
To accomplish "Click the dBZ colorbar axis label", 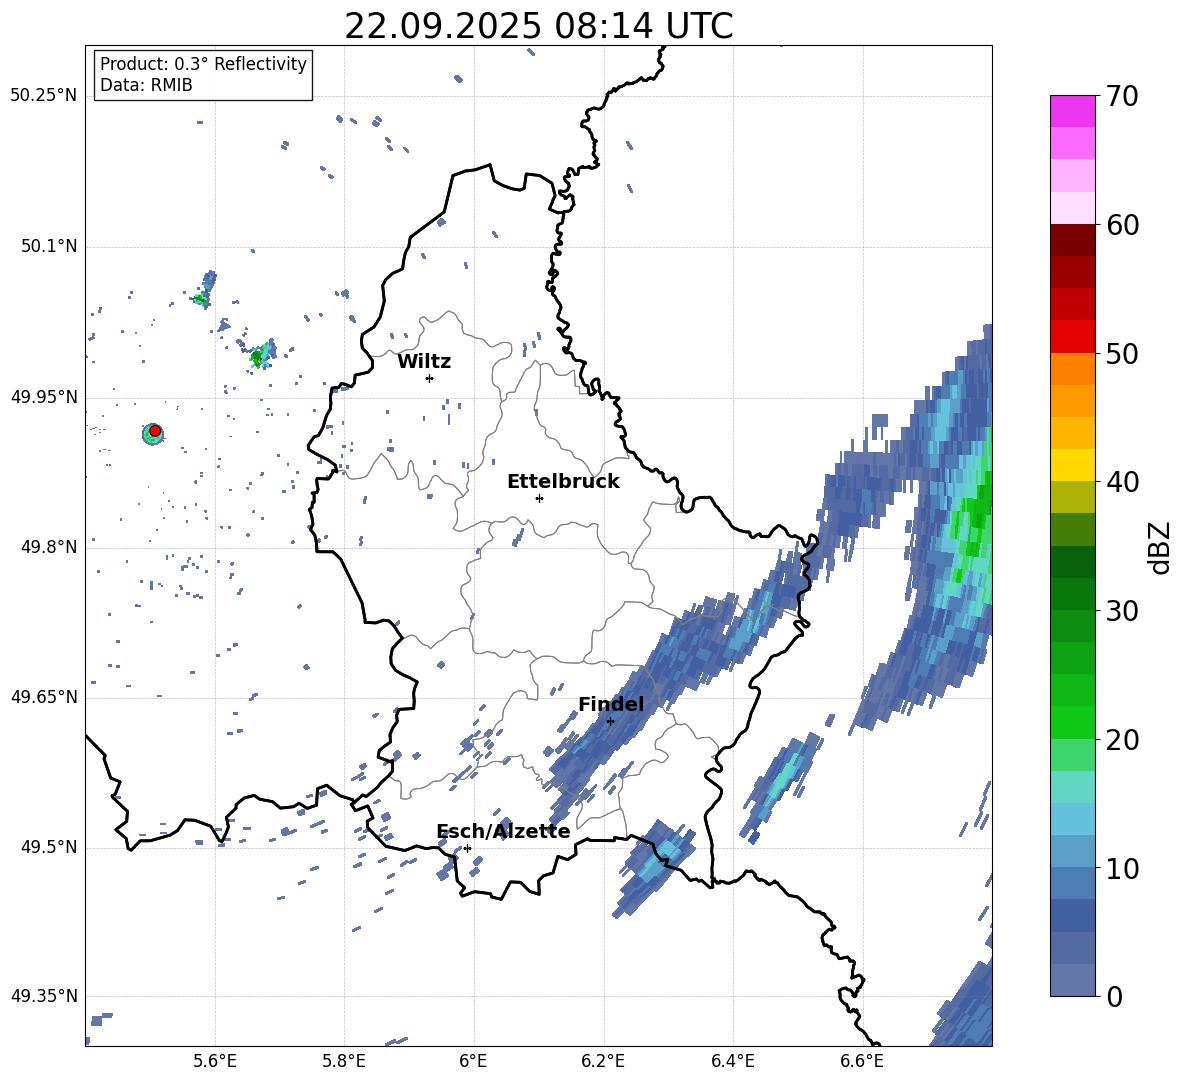I will (1161, 547).
